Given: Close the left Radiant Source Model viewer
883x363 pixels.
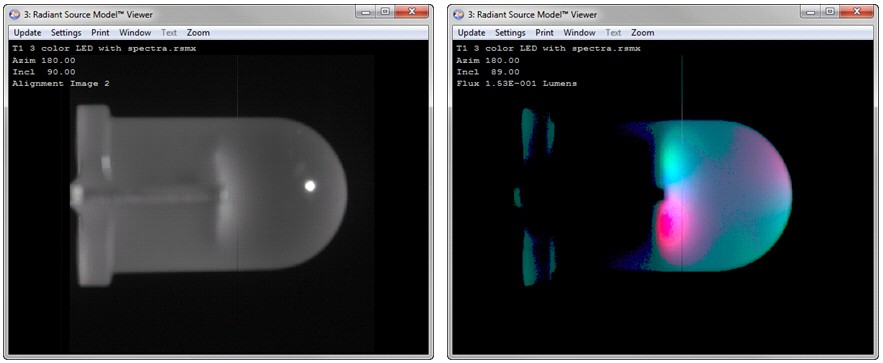Looking at the screenshot, I should pyautogui.click(x=412, y=11).
